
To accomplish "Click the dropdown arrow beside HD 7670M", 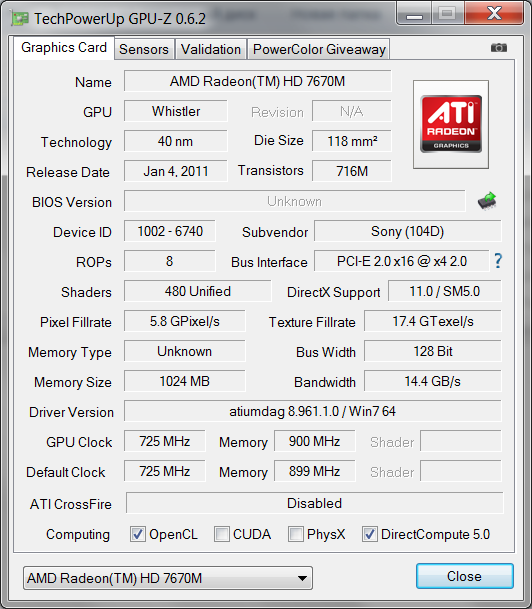I will (x=302, y=578).
